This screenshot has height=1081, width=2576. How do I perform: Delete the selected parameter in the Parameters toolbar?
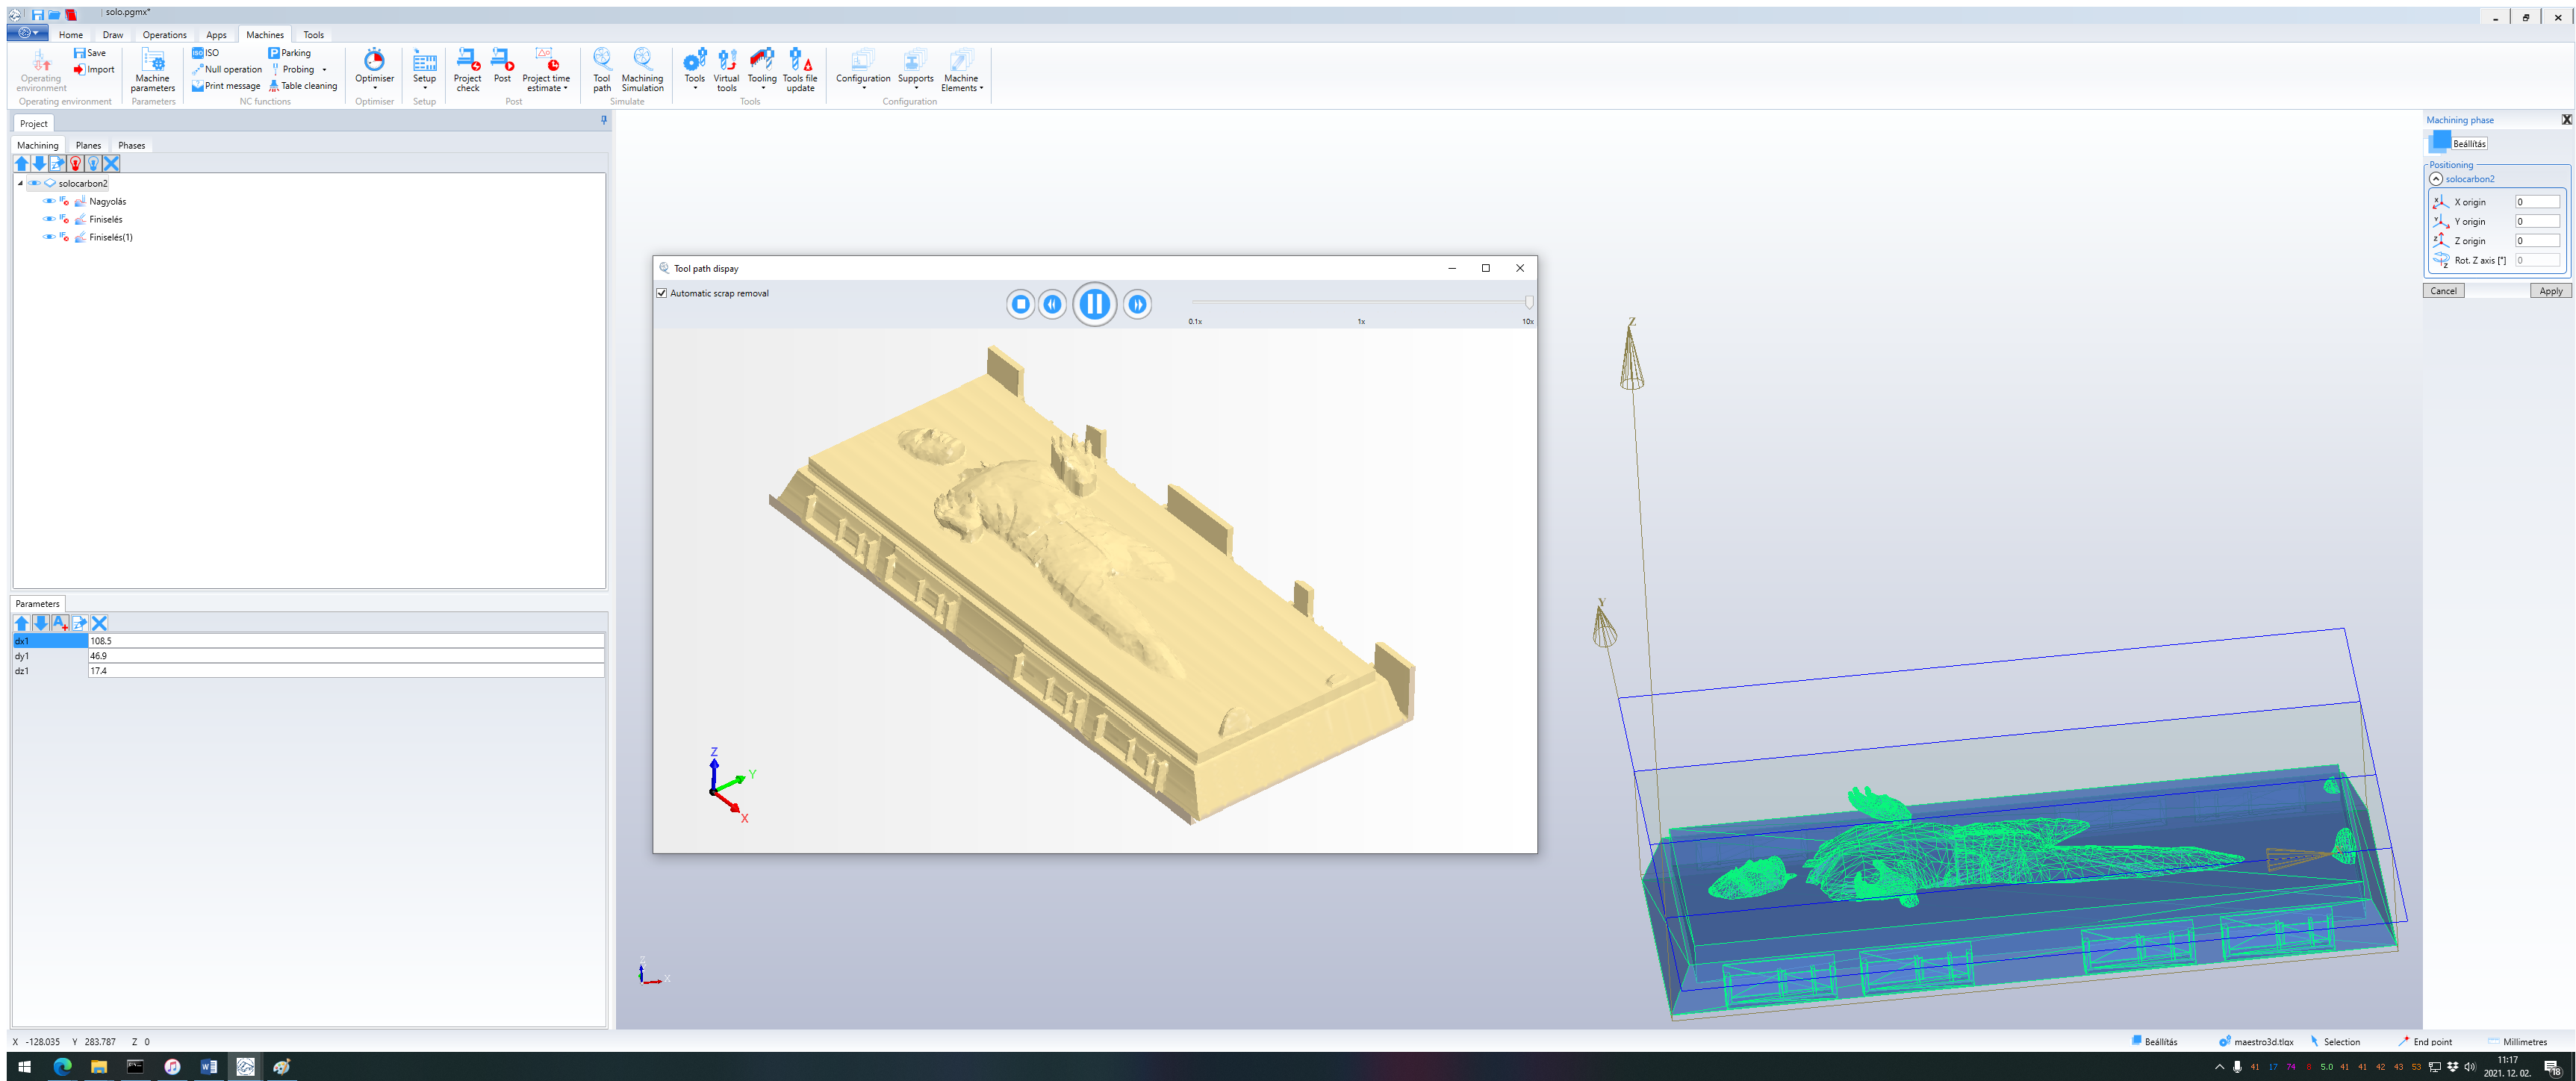[99, 623]
